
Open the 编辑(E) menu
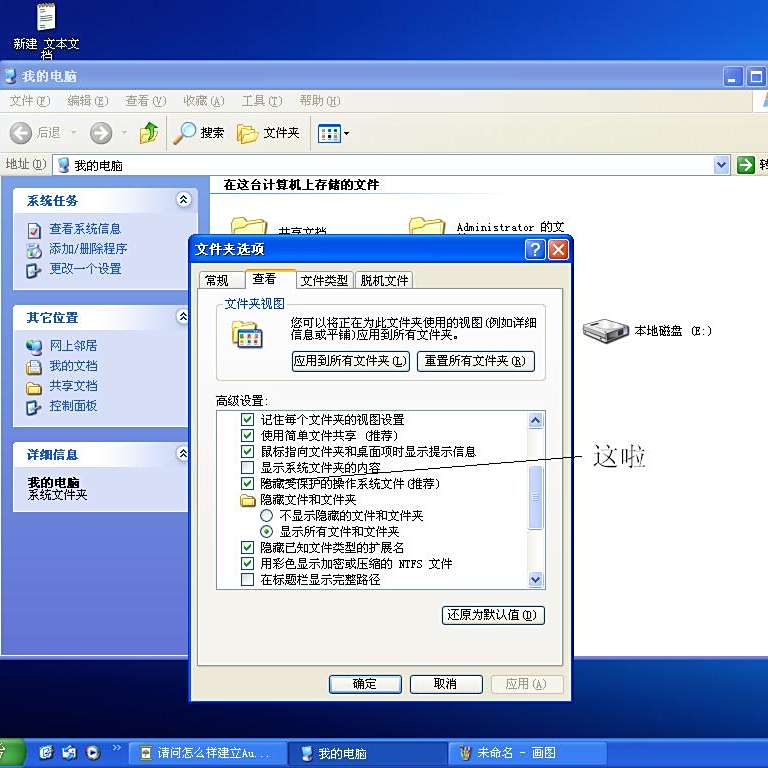(x=88, y=101)
